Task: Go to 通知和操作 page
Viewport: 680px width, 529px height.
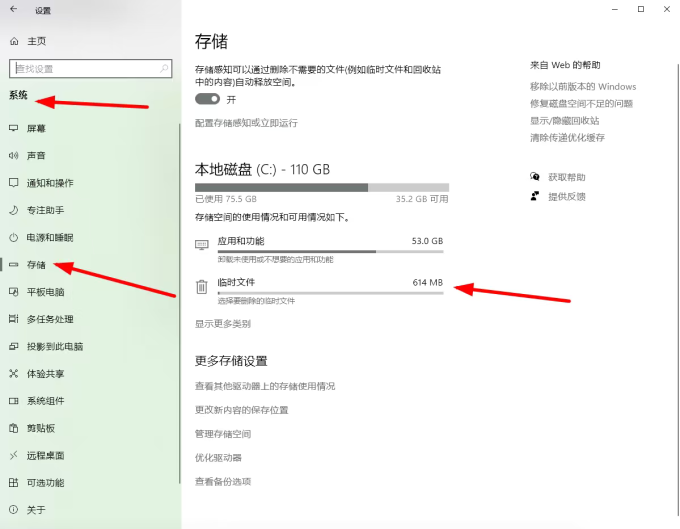Action: (50, 183)
